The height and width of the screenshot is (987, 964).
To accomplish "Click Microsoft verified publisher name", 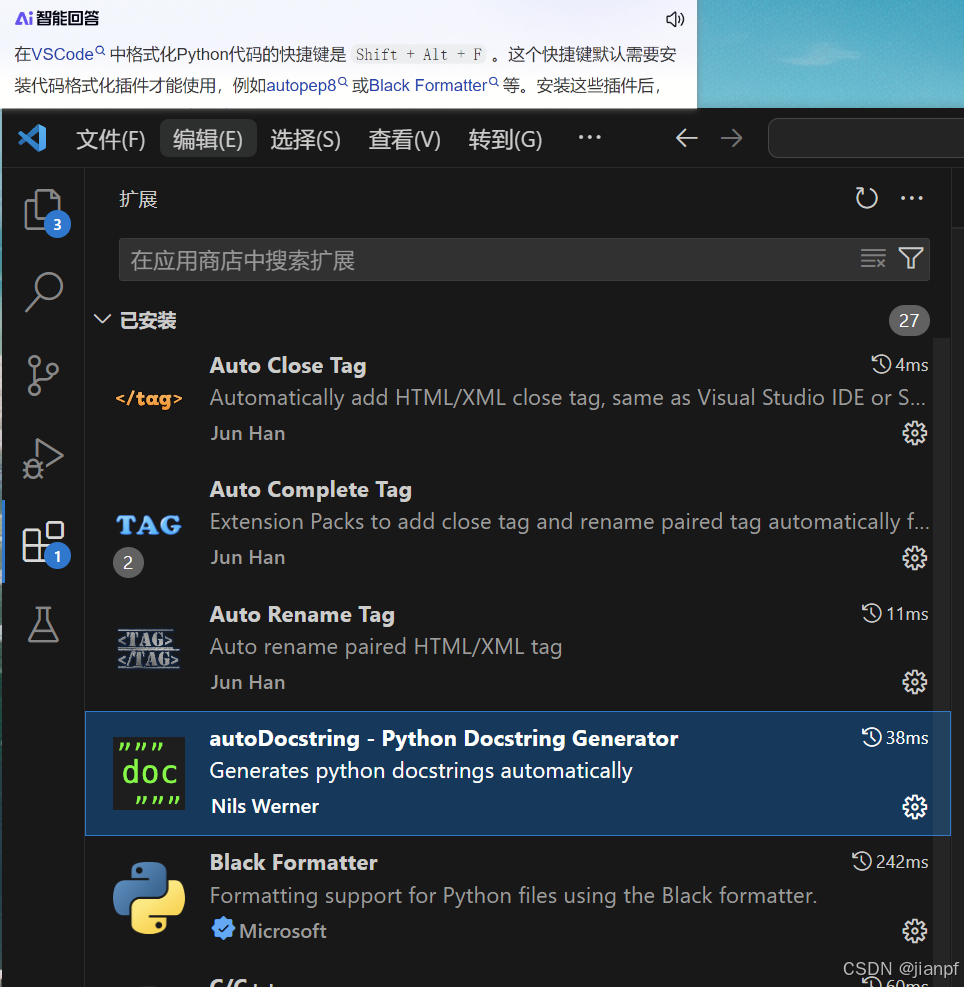I will click(x=283, y=930).
